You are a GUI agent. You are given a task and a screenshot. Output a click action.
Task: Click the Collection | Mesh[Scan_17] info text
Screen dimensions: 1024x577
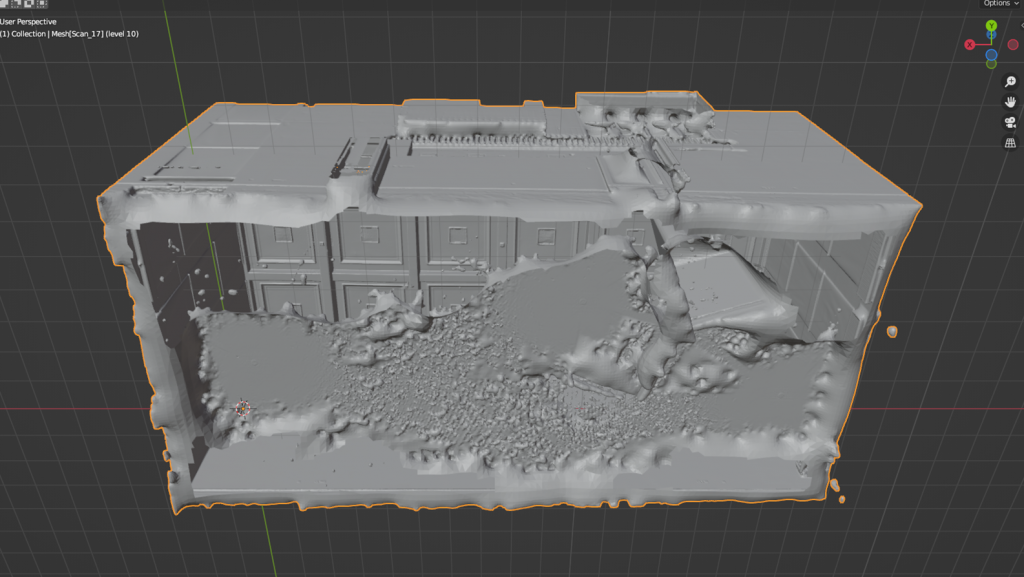click(x=69, y=34)
